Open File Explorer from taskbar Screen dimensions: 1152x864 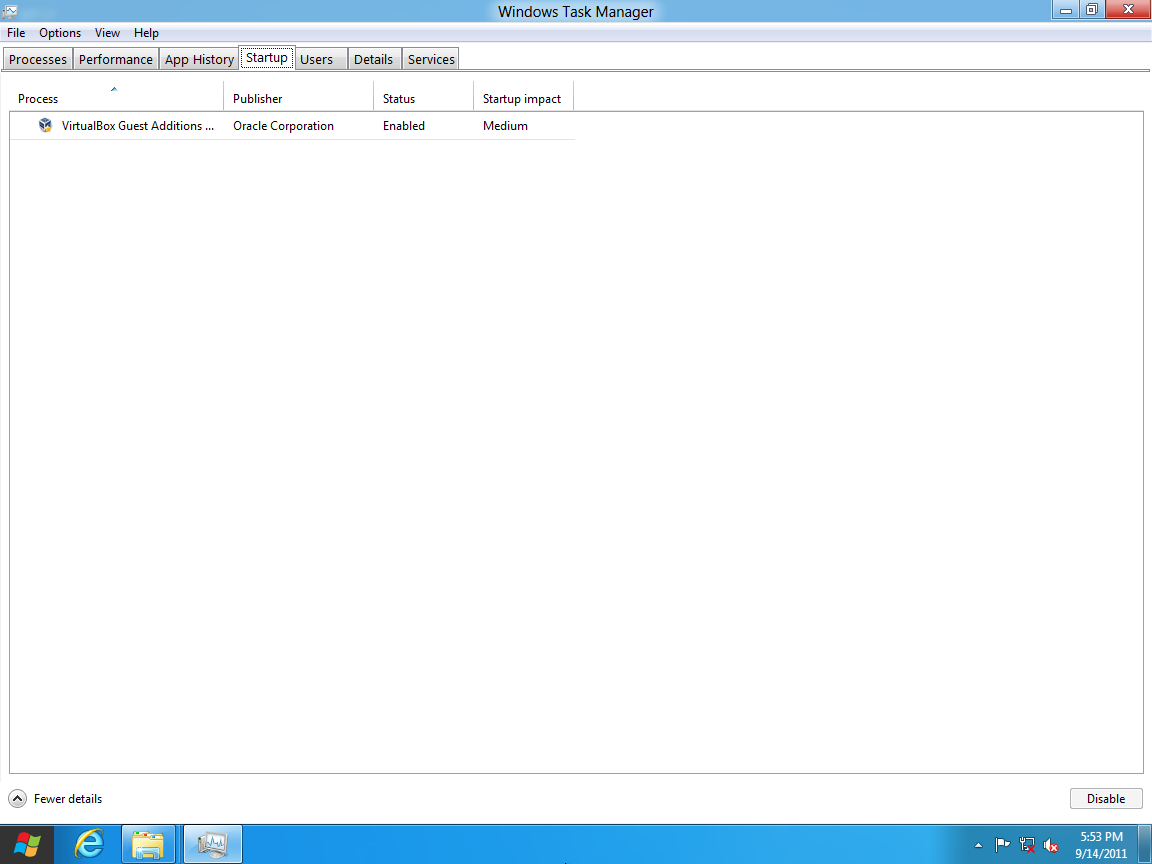tap(148, 845)
